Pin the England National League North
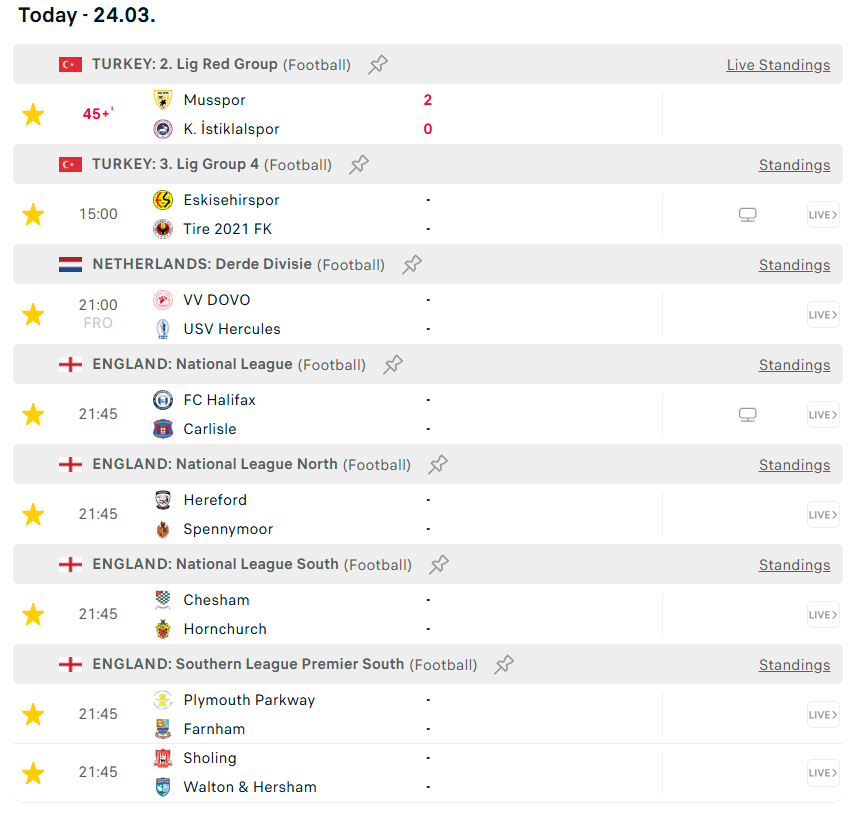This screenshot has width=853, height=817. tap(438, 465)
